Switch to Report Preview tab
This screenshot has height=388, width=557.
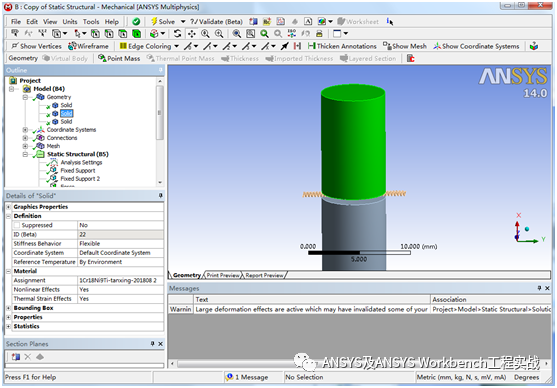tap(265, 275)
